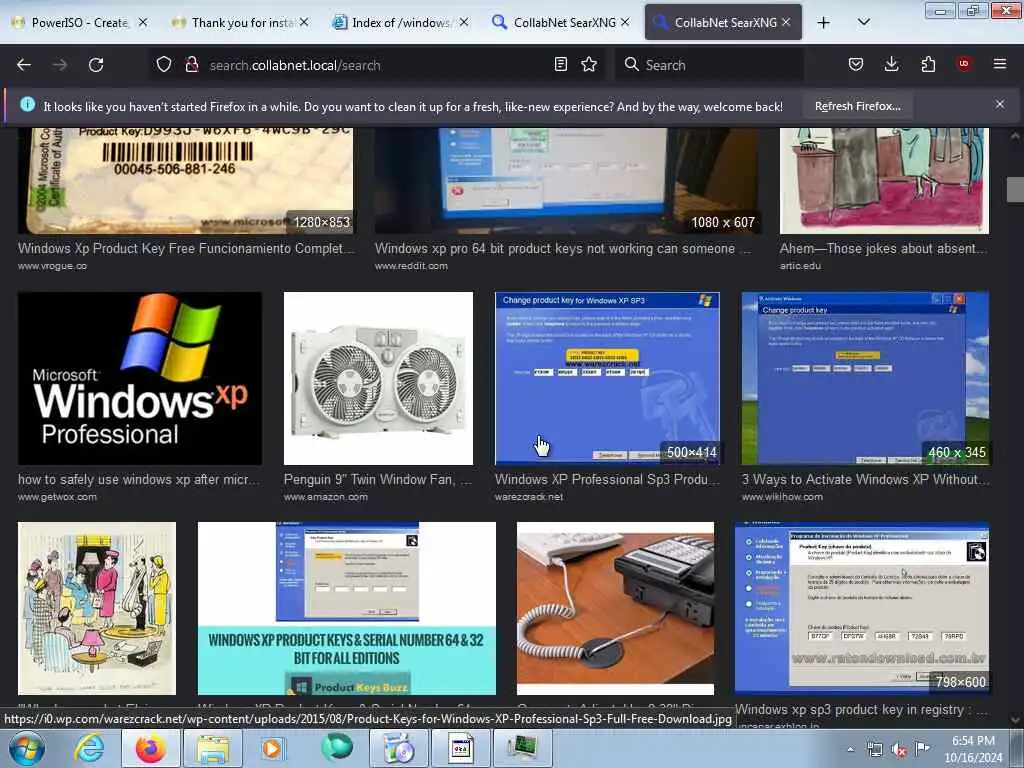Open Windows Explorer folder taskbar icon

[213, 748]
